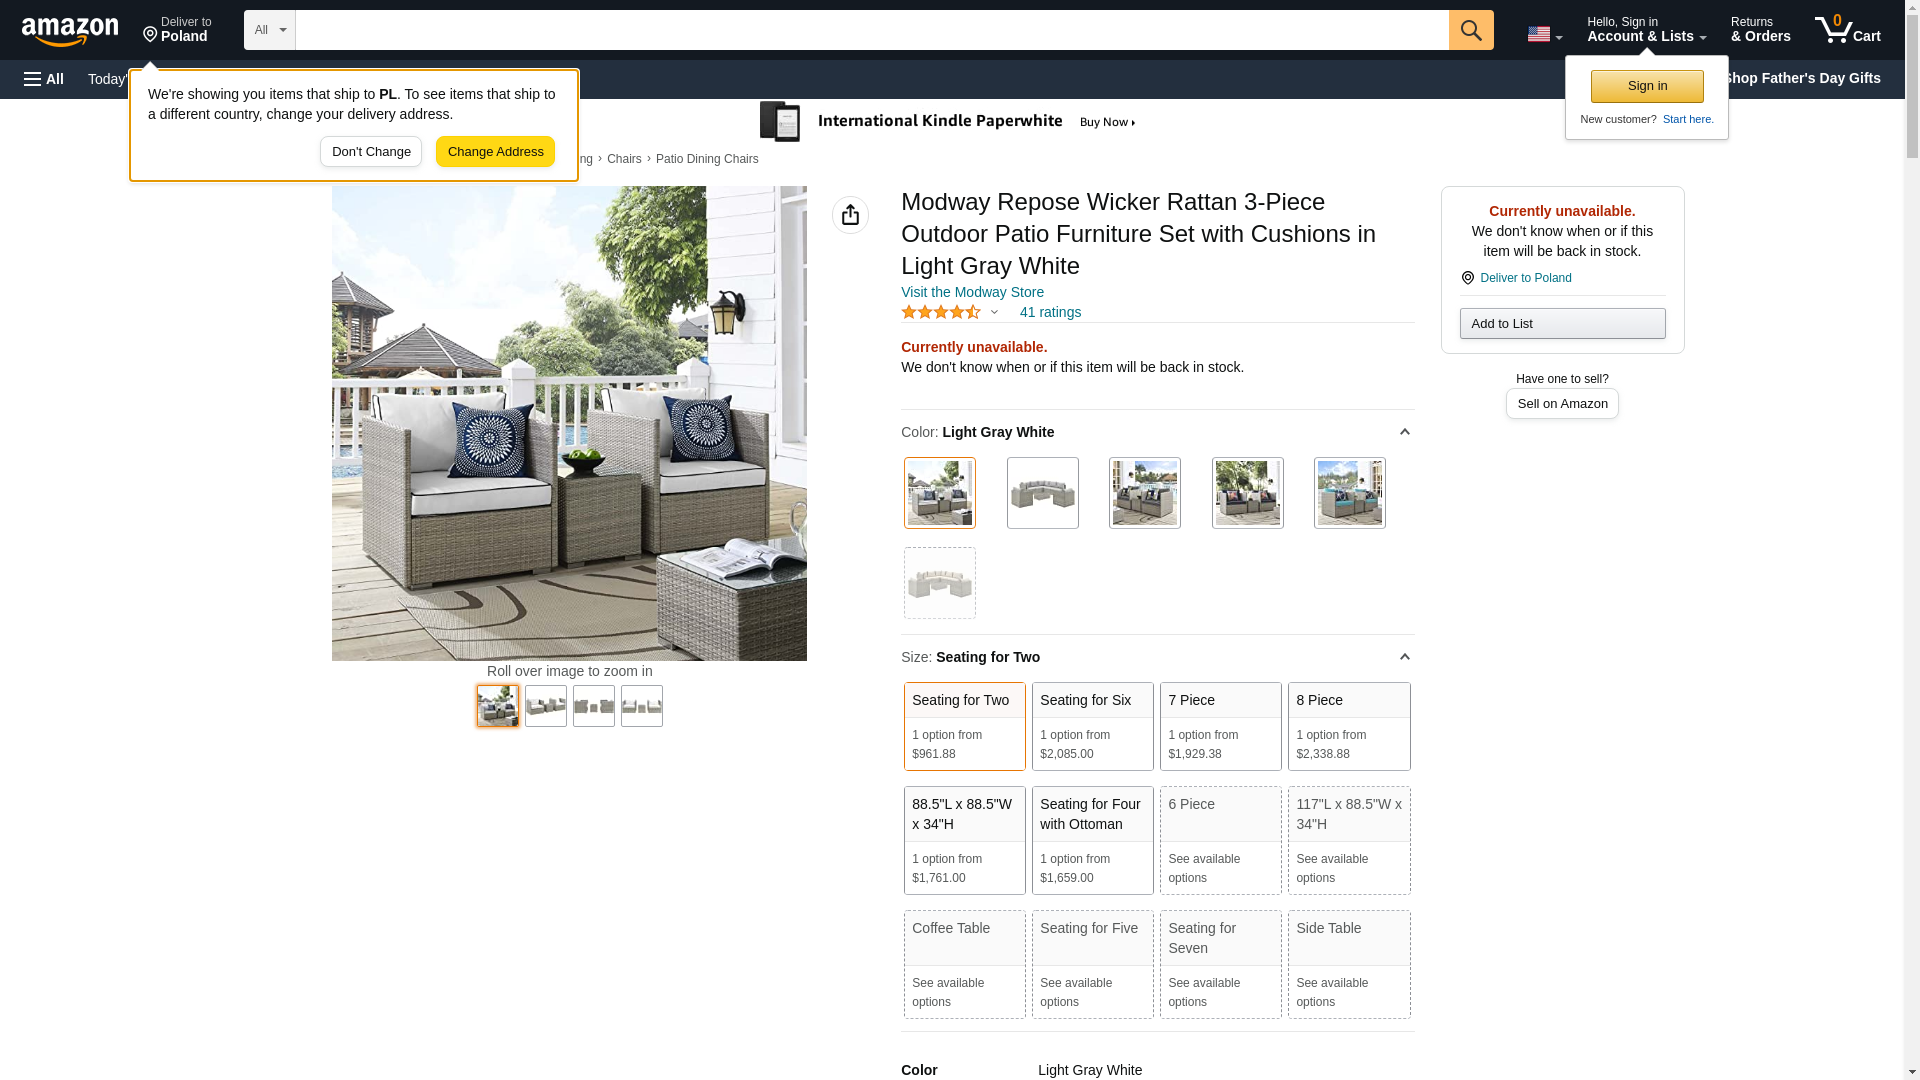Click the US flag language selector

point(1544,34)
